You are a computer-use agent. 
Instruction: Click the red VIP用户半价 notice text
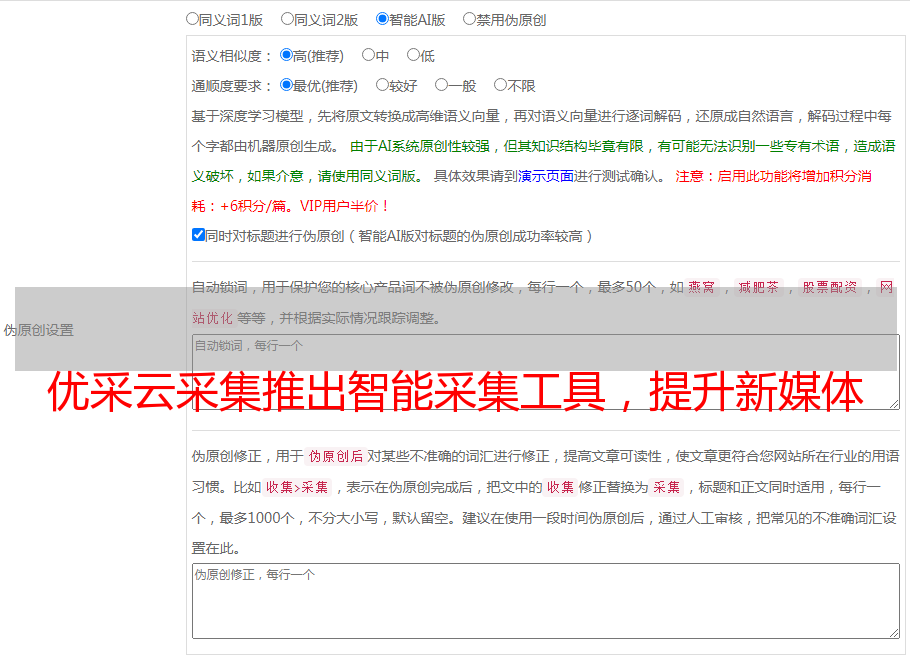pyautogui.click(x=343, y=206)
